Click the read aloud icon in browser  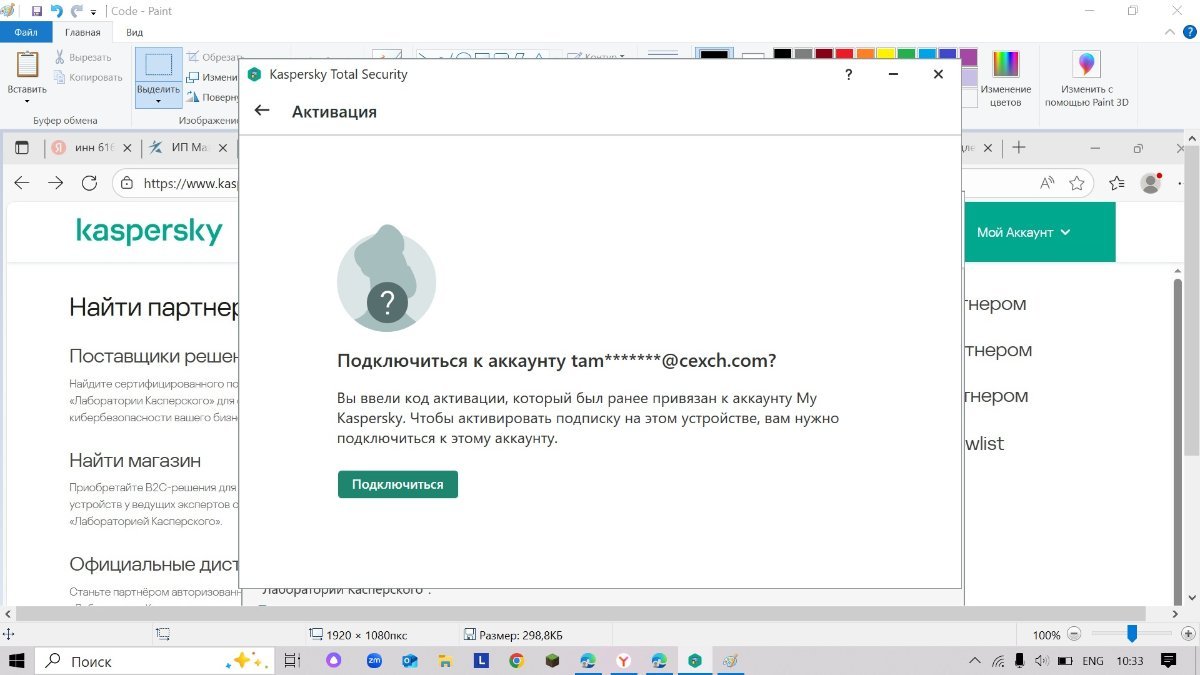click(1047, 183)
